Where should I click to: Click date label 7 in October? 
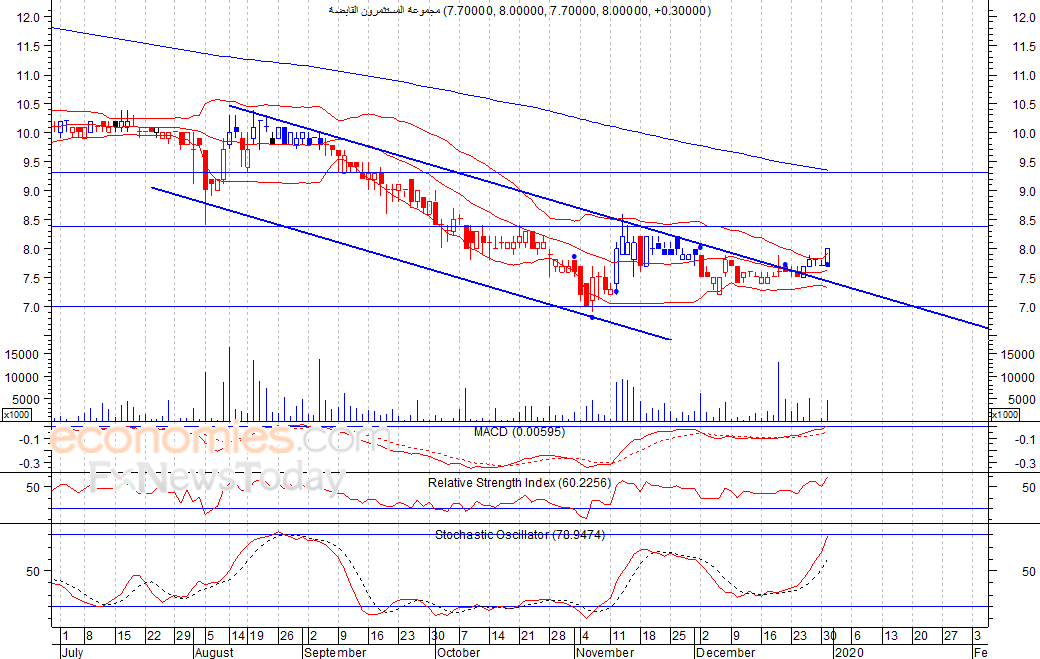pyautogui.click(x=464, y=636)
